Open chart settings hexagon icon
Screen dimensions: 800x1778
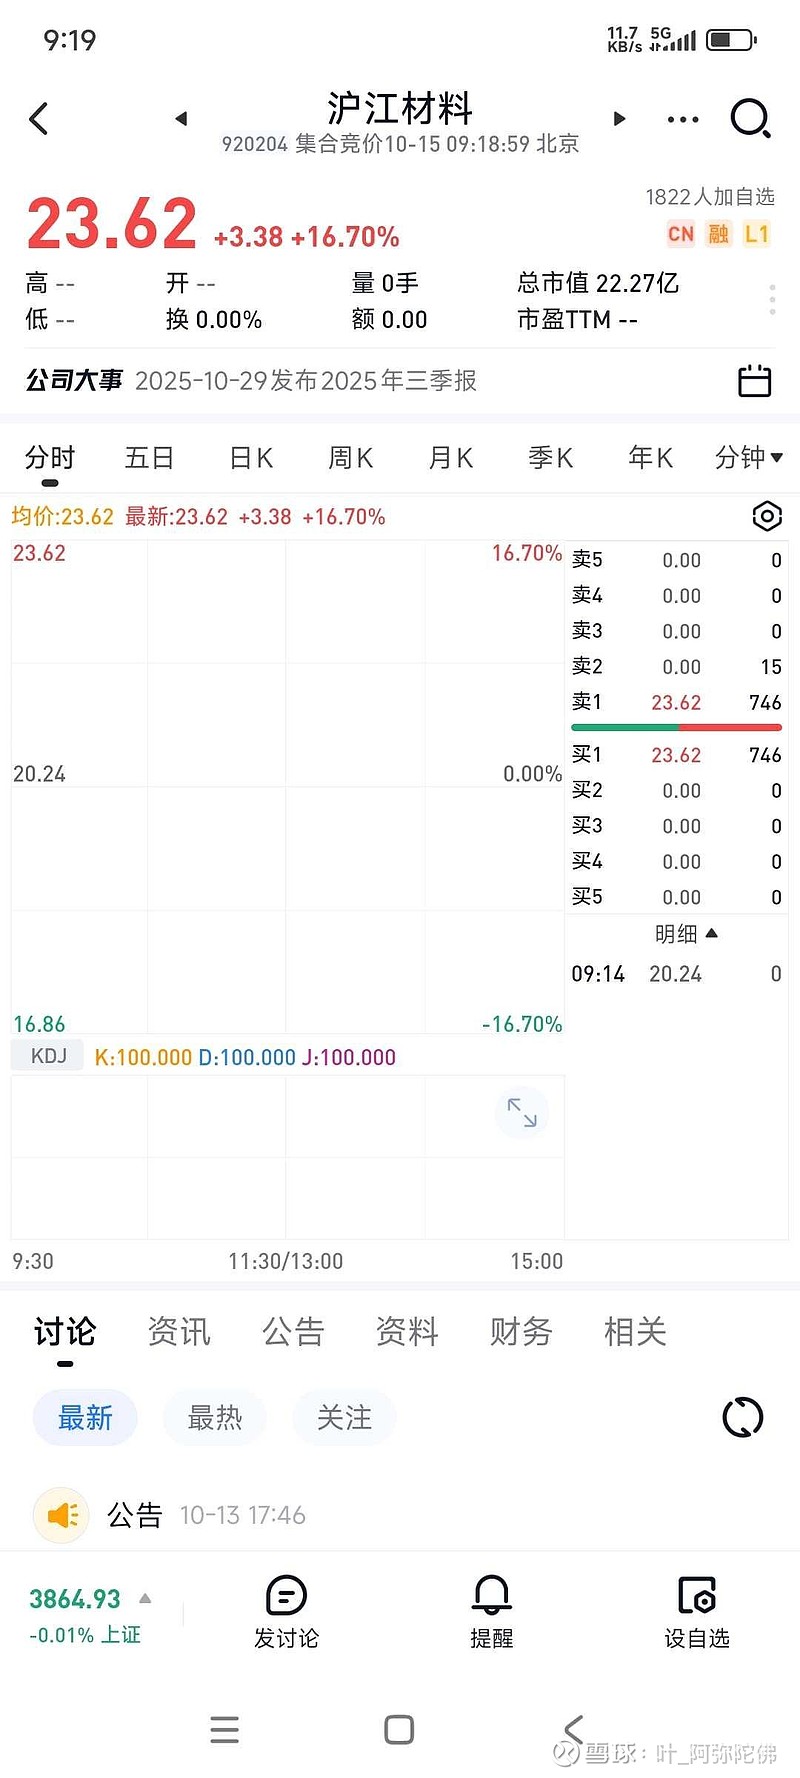766,516
